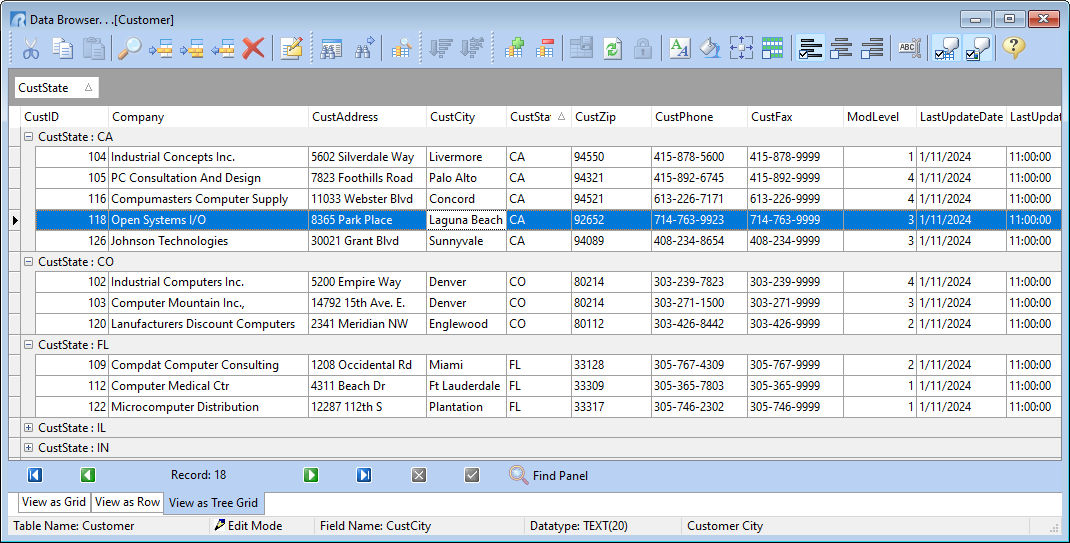Select the Industrial Concepts Inc. cell
This screenshot has height=543, width=1070.
(x=208, y=157)
